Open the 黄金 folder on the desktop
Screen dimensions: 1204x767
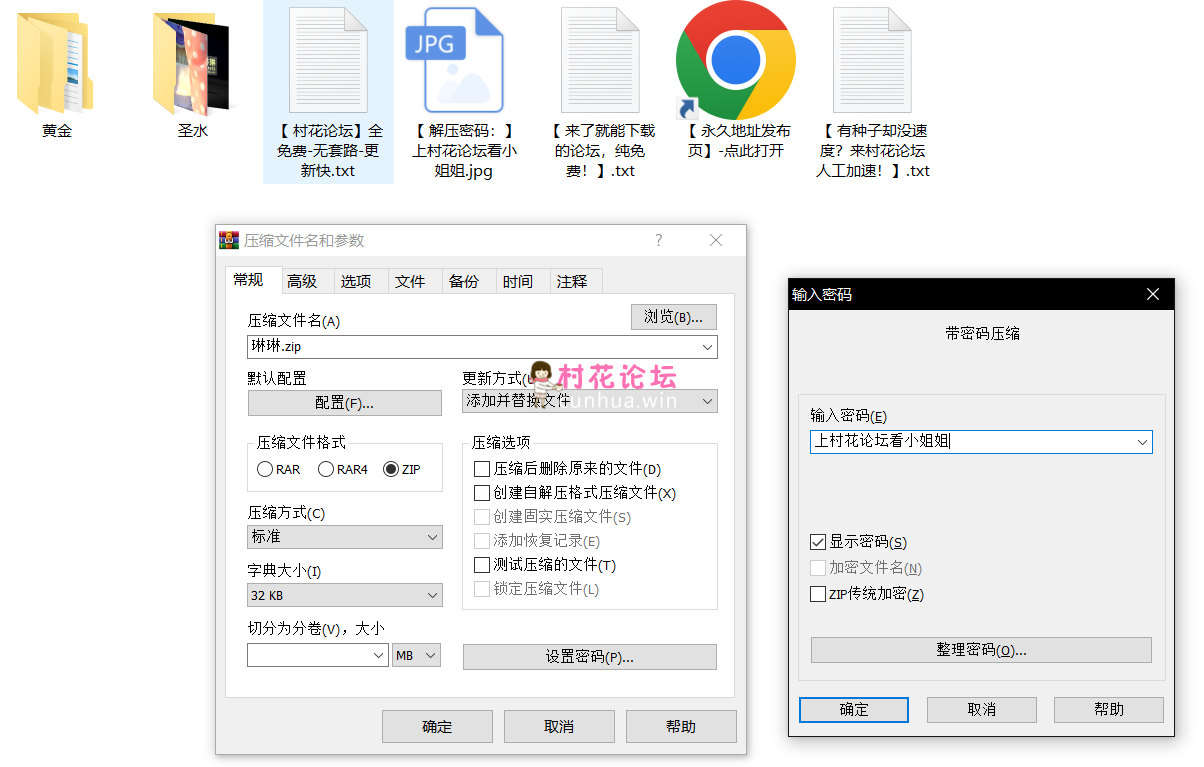(55, 60)
